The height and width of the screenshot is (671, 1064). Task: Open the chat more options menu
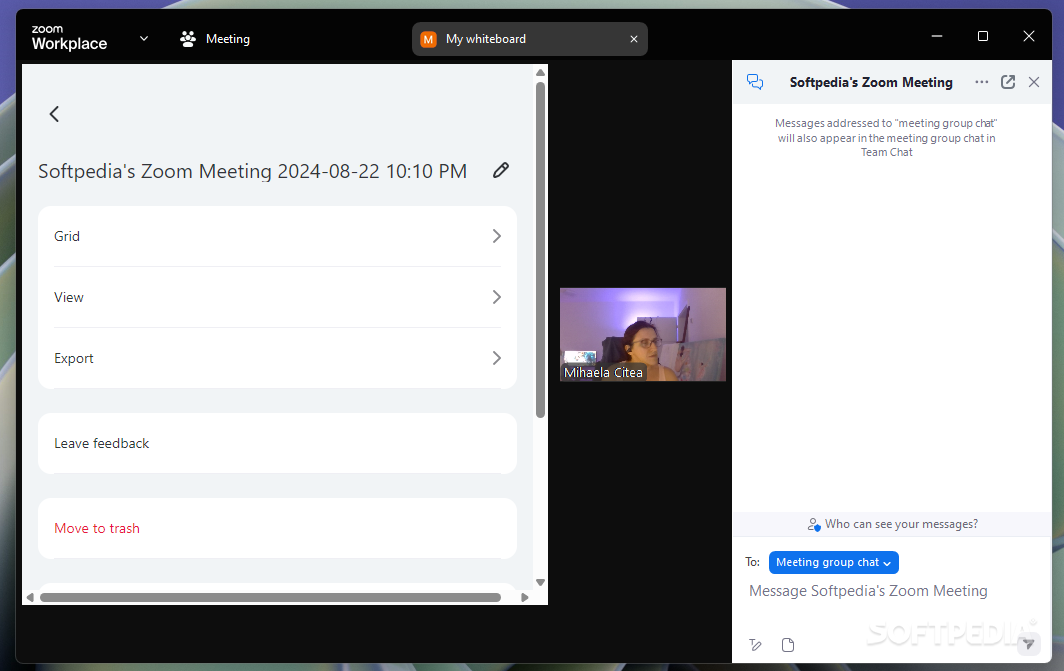pos(981,82)
